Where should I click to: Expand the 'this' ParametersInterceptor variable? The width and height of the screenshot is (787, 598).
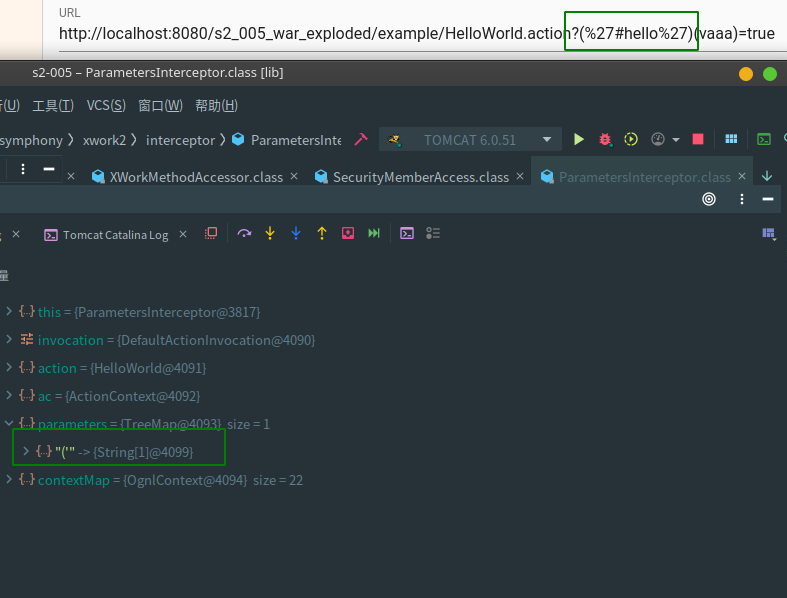tap(9, 312)
